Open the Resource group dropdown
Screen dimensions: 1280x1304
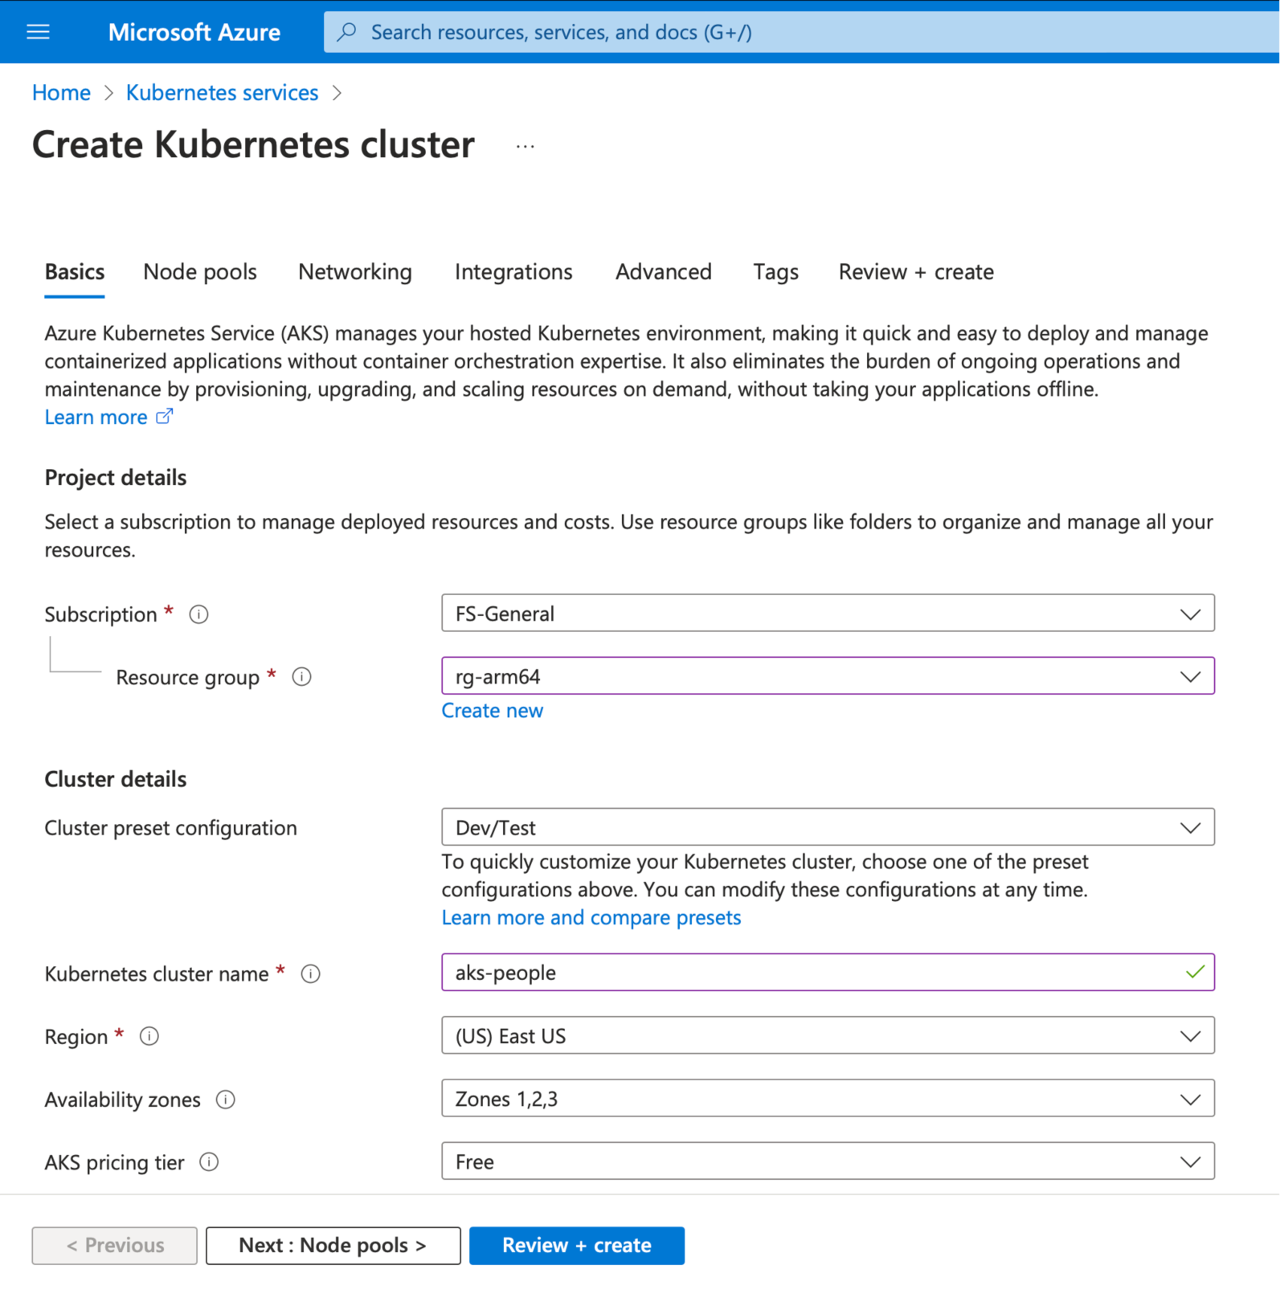point(827,676)
